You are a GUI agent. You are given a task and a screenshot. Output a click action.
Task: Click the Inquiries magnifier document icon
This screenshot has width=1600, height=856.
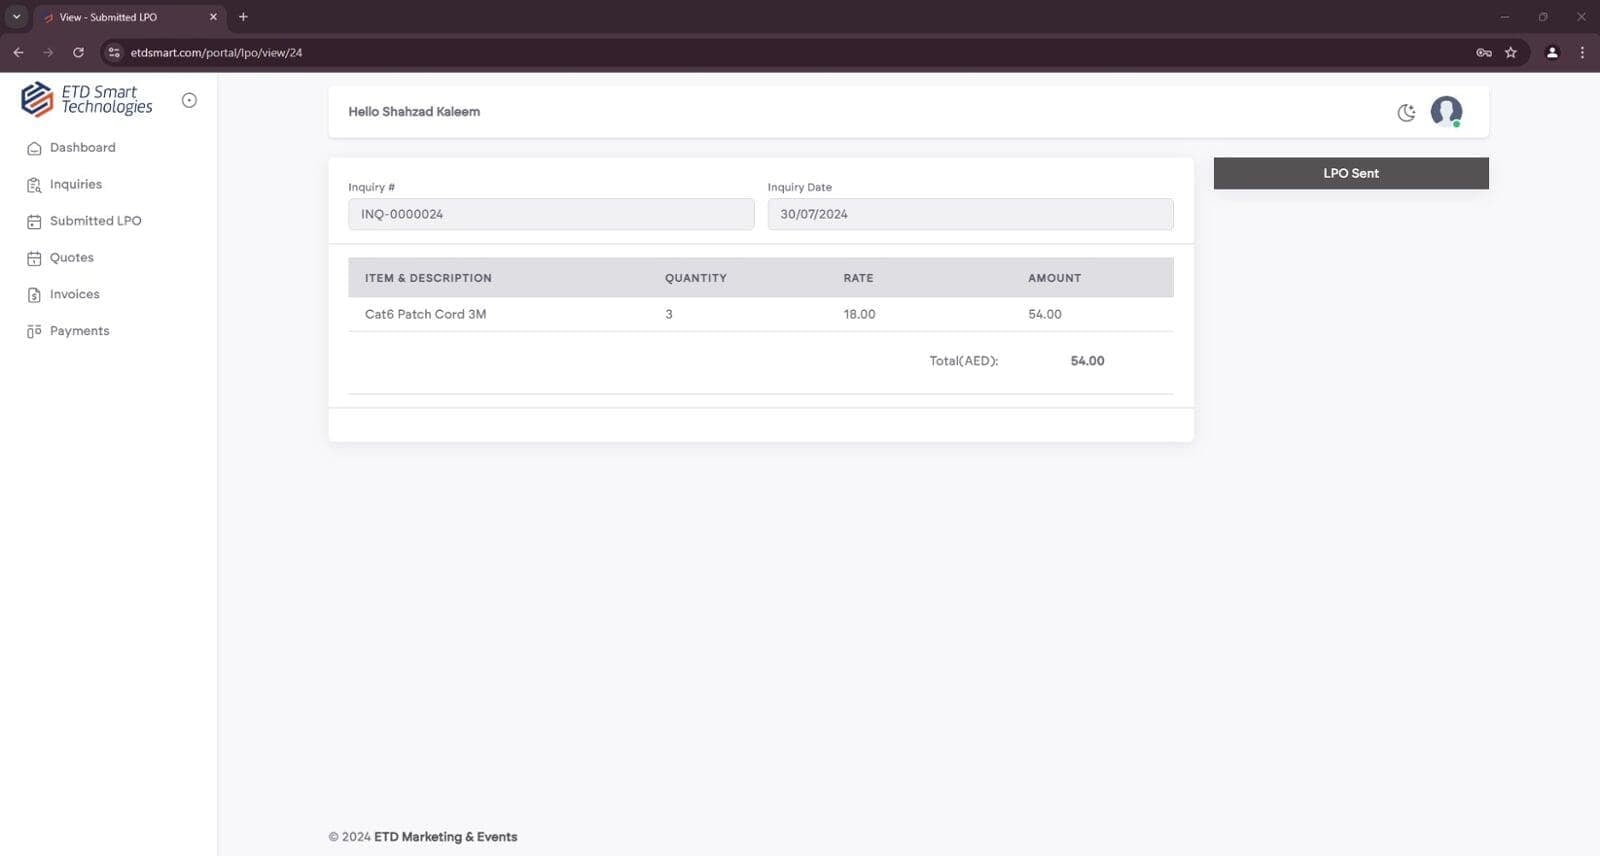(x=34, y=185)
